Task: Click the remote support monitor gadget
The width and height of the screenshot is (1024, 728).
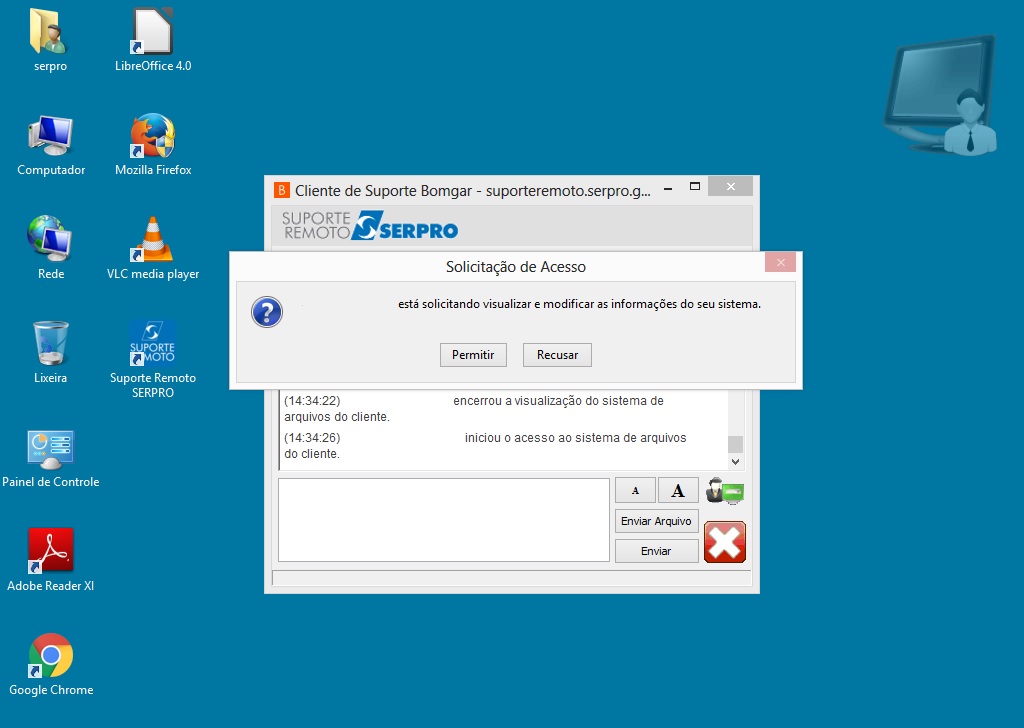Action: point(941,95)
